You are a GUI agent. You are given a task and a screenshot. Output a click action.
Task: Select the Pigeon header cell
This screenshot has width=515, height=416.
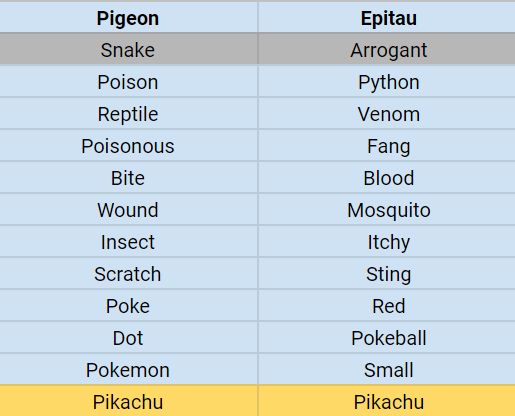128,18
